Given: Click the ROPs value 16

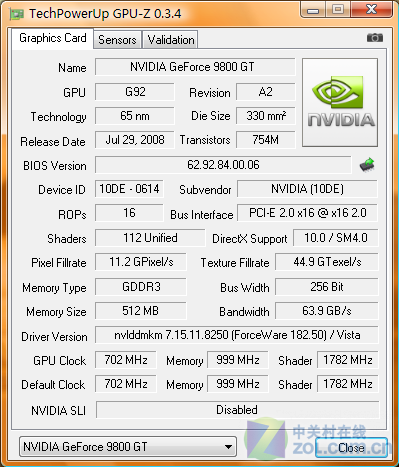Looking at the screenshot, I should pos(129,213).
